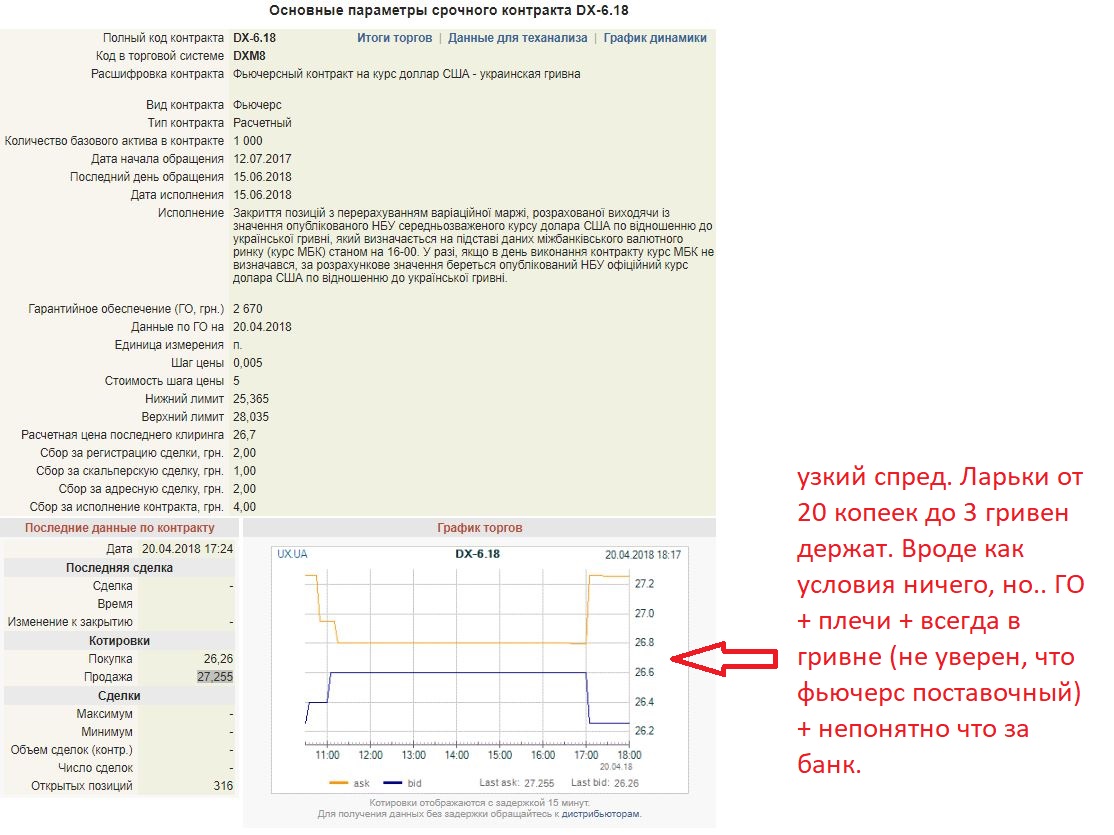Click the base asset quantity 1 000
The width and height of the screenshot is (1114, 835).
tap(248, 141)
